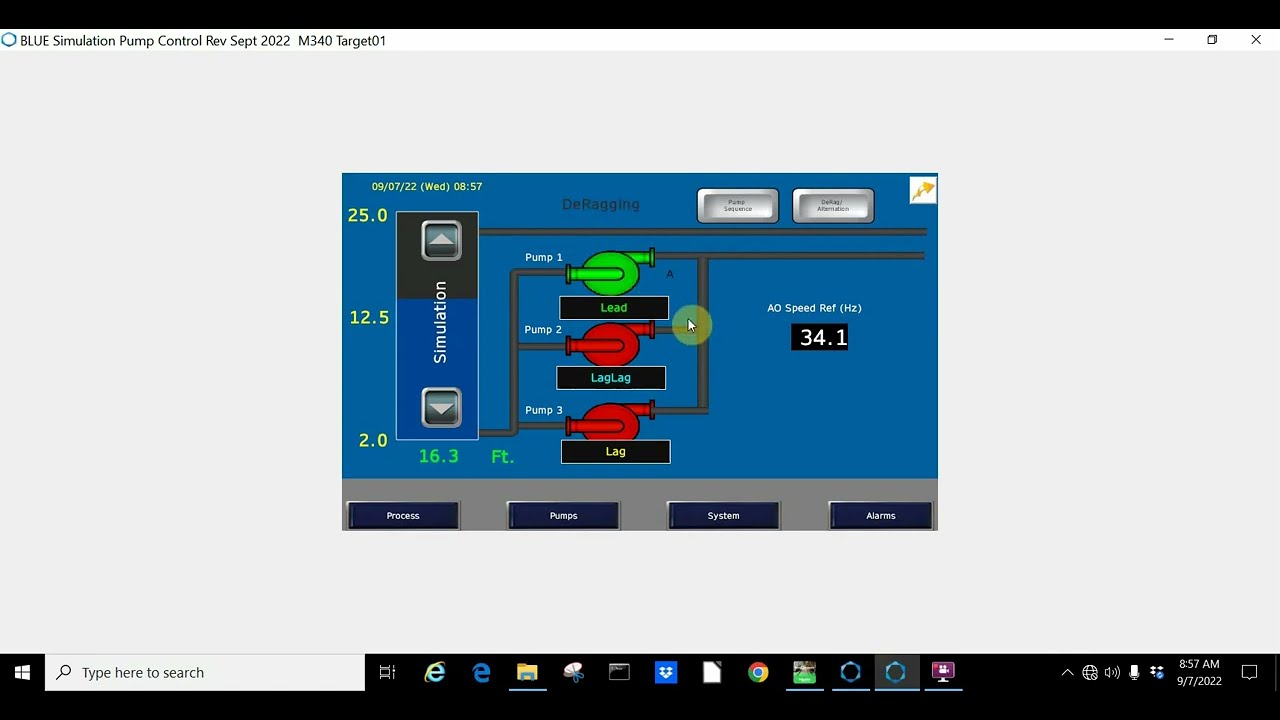Launch Internet Explorer from the taskbar
The image size is (1280, 720).
click(x=435, y=673)
